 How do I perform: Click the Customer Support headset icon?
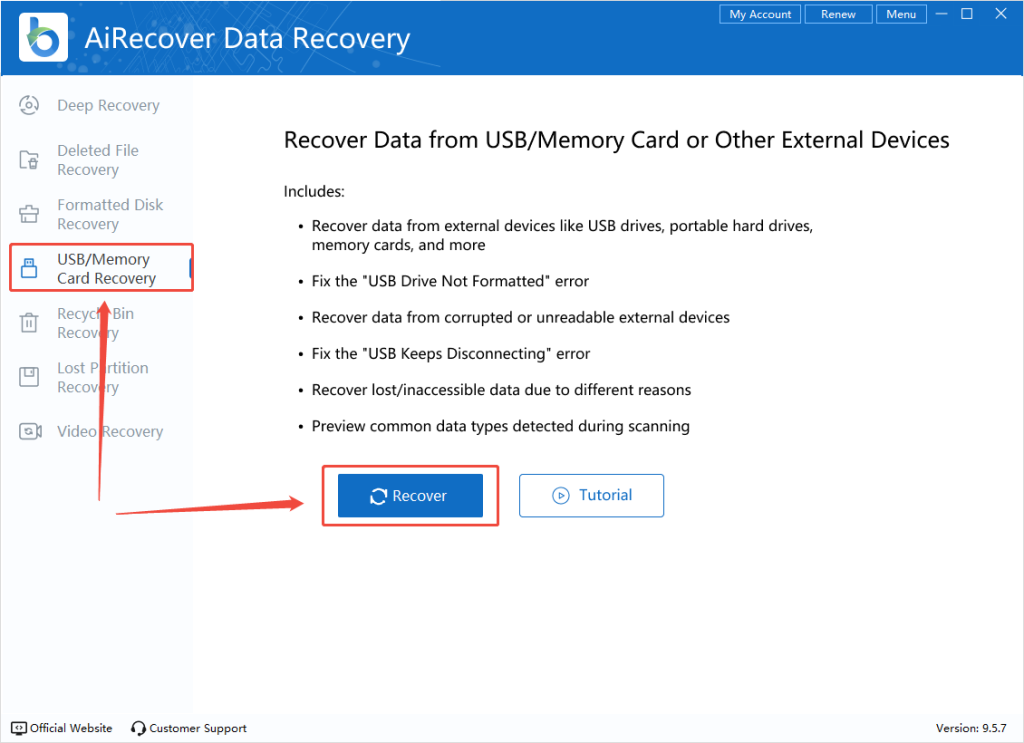[x=137, y=728]
